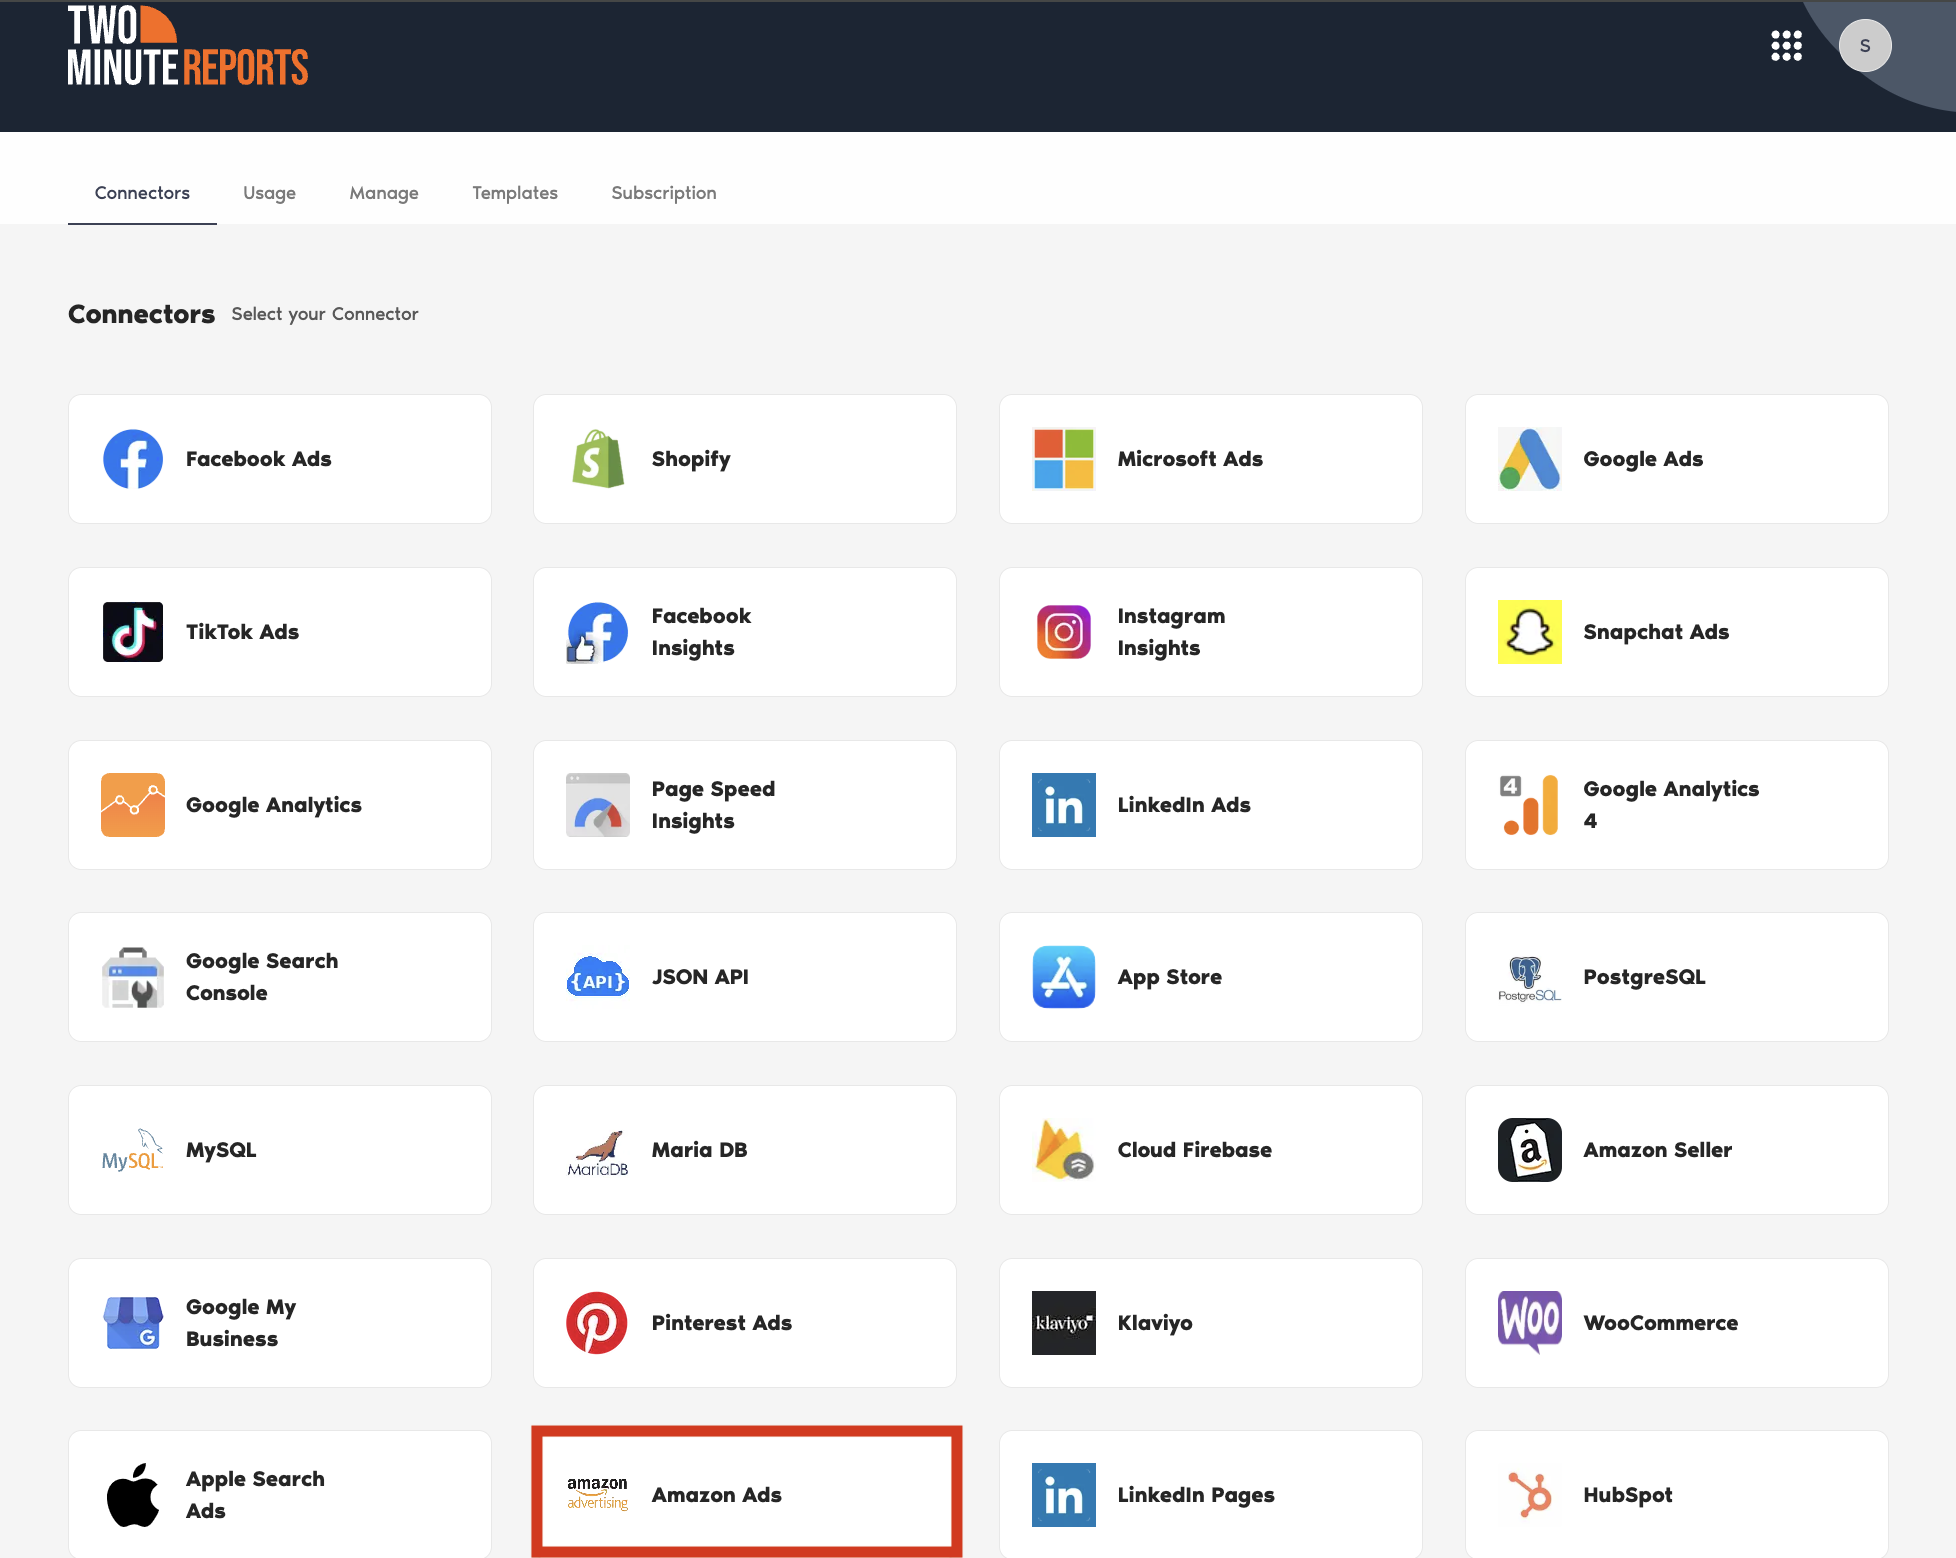Click the Pinterest Ads logo icon
Viewport: 1956px width, 1558px height.
[x=597, y=1323]
